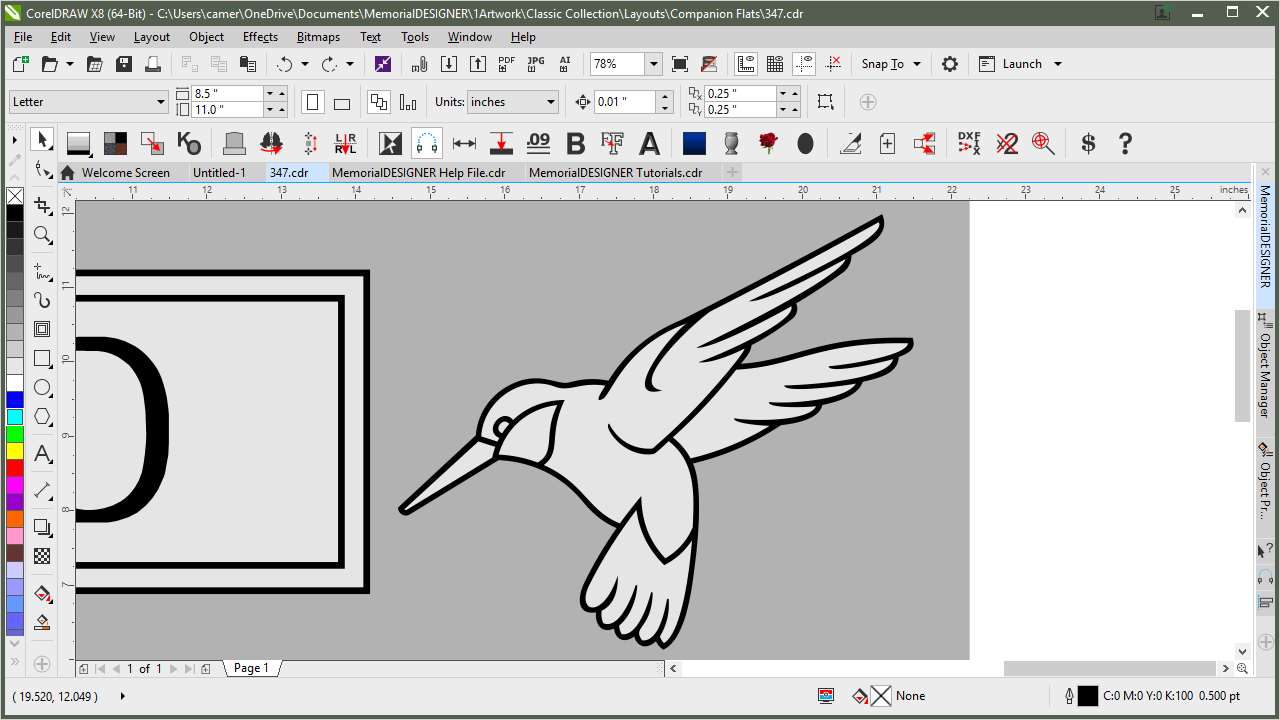Set landscape page orientation
1280x720 pixels.
click(x=341, y=102)
